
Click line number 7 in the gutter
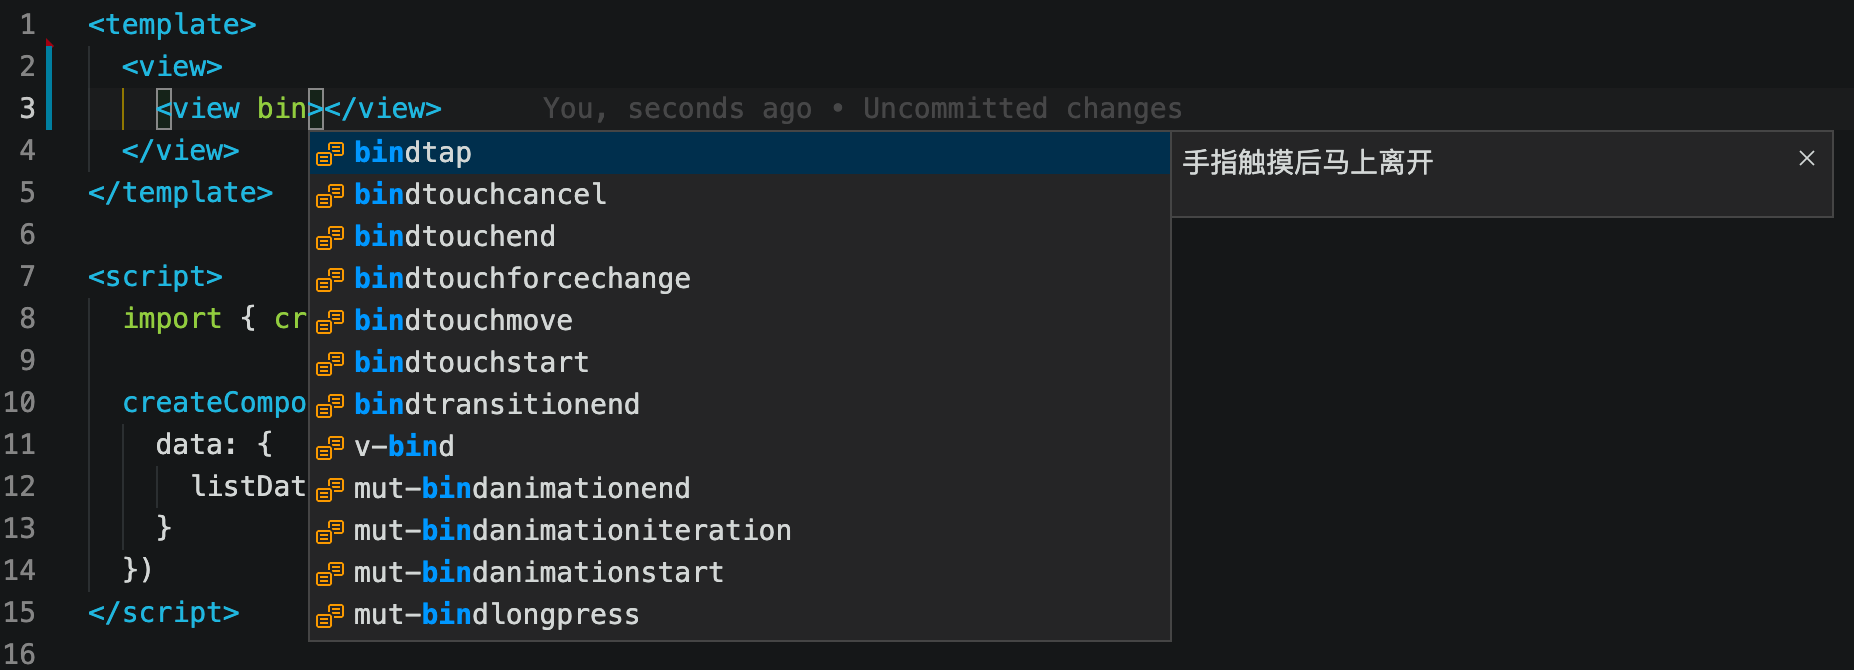(x=27, y=276)
